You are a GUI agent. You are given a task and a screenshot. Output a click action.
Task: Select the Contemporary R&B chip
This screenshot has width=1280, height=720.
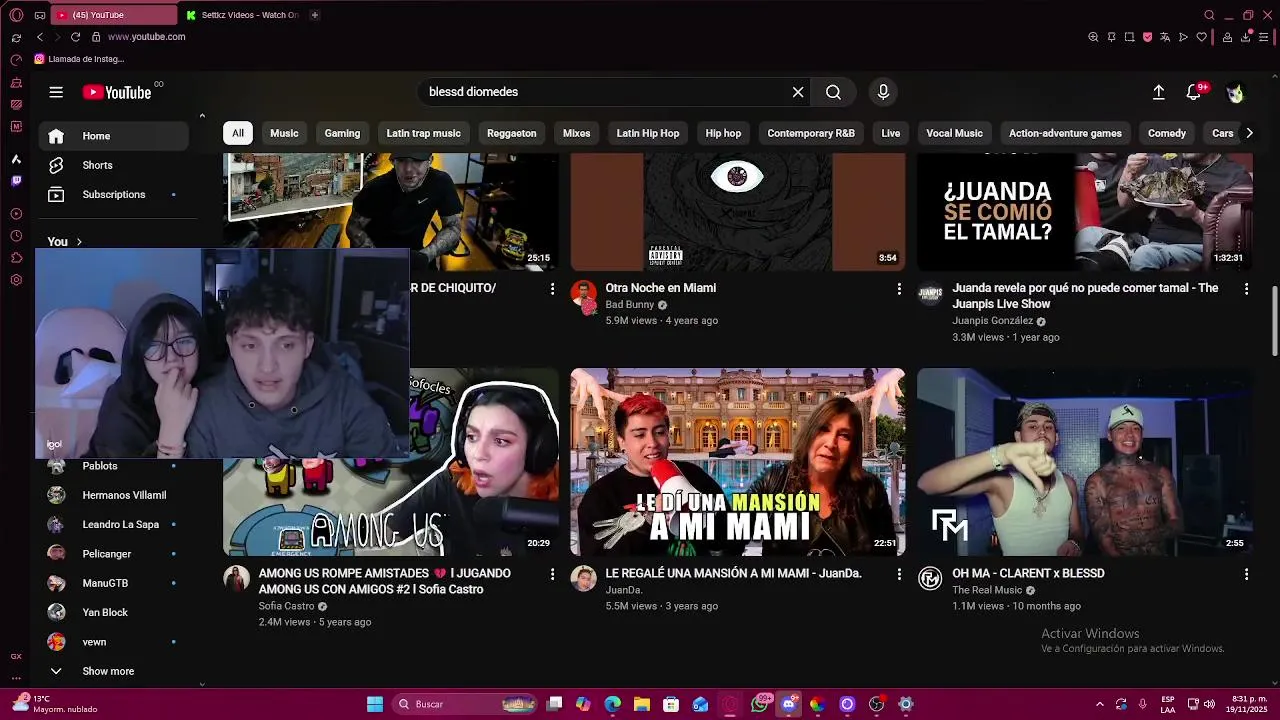[811, 133]
